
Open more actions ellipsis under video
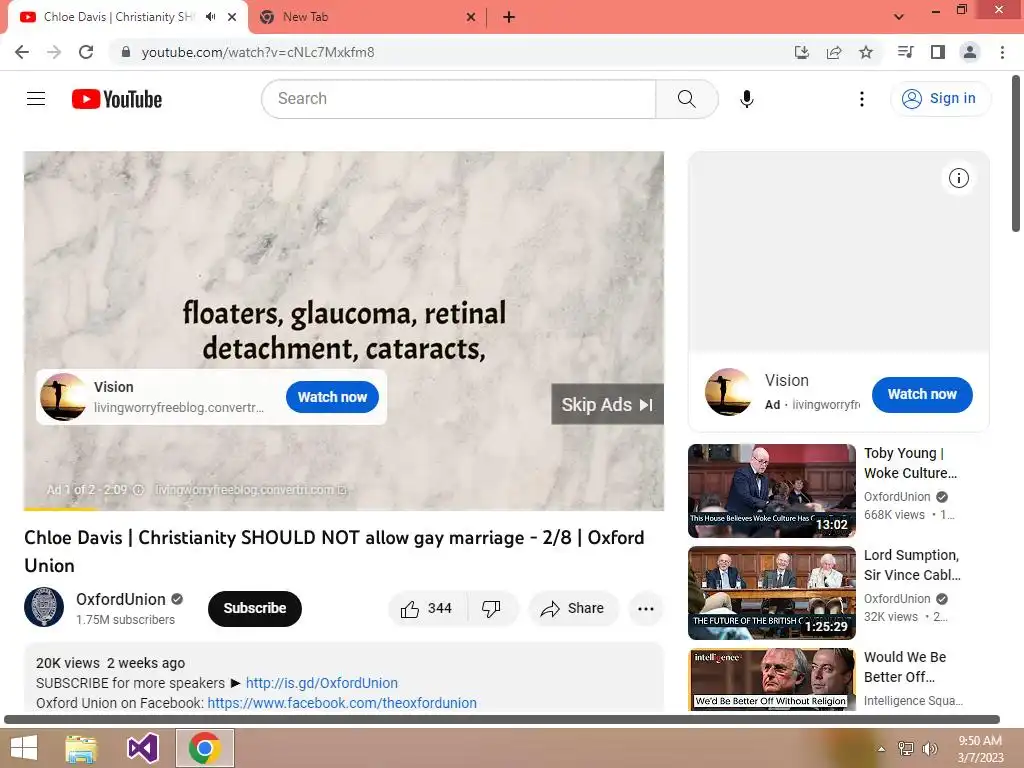pyautogui.click(x=645, y=609)
